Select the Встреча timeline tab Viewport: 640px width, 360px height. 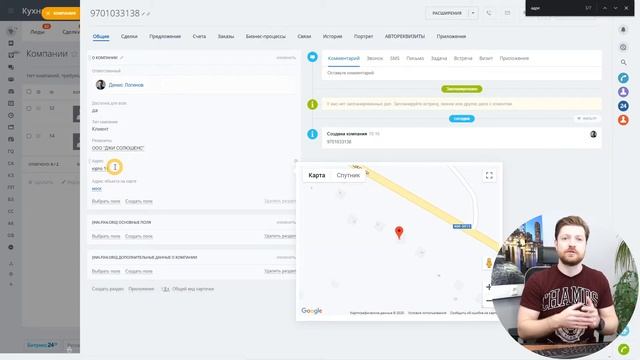pos(463,58)
